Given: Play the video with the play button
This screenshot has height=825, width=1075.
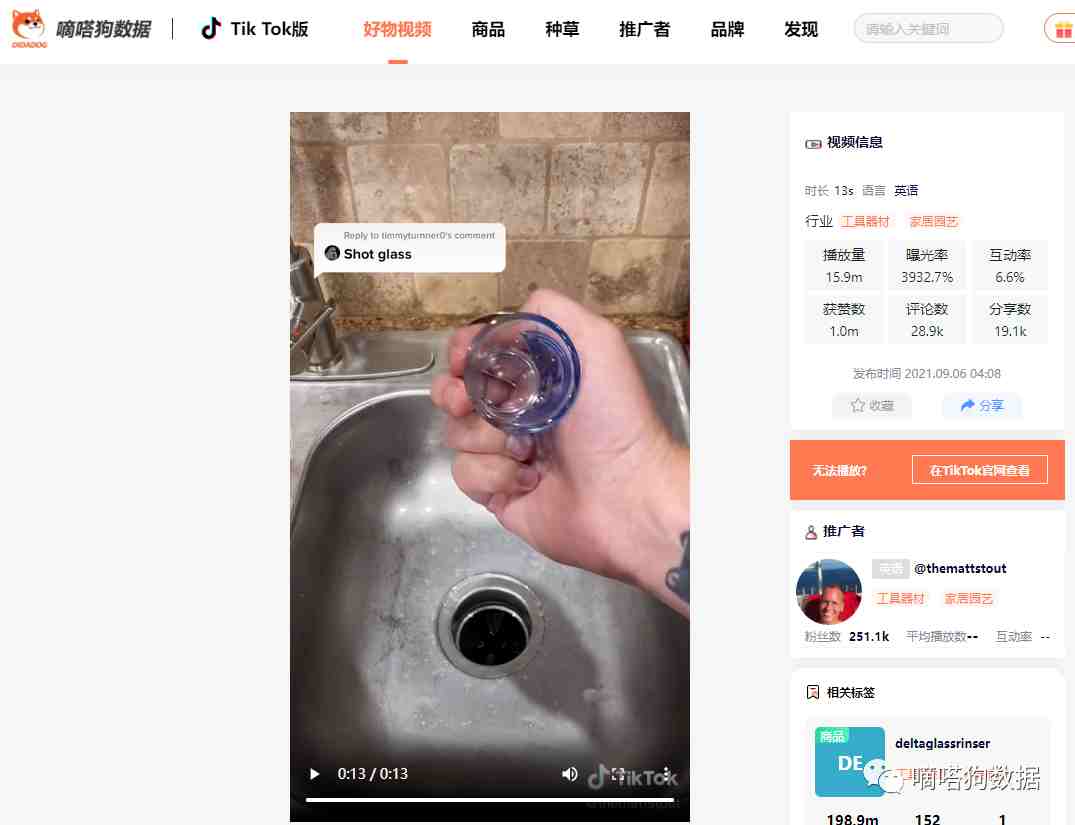Looking at the screenshot, I should coord(314,774).
